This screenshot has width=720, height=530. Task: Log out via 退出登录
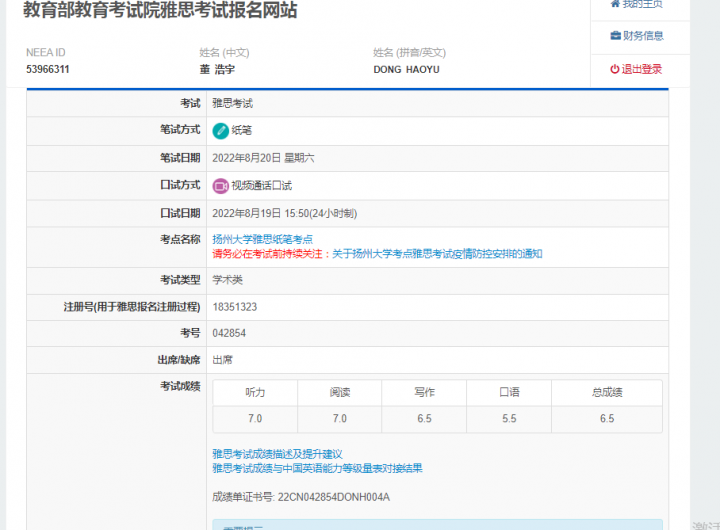tap(641, 69)
